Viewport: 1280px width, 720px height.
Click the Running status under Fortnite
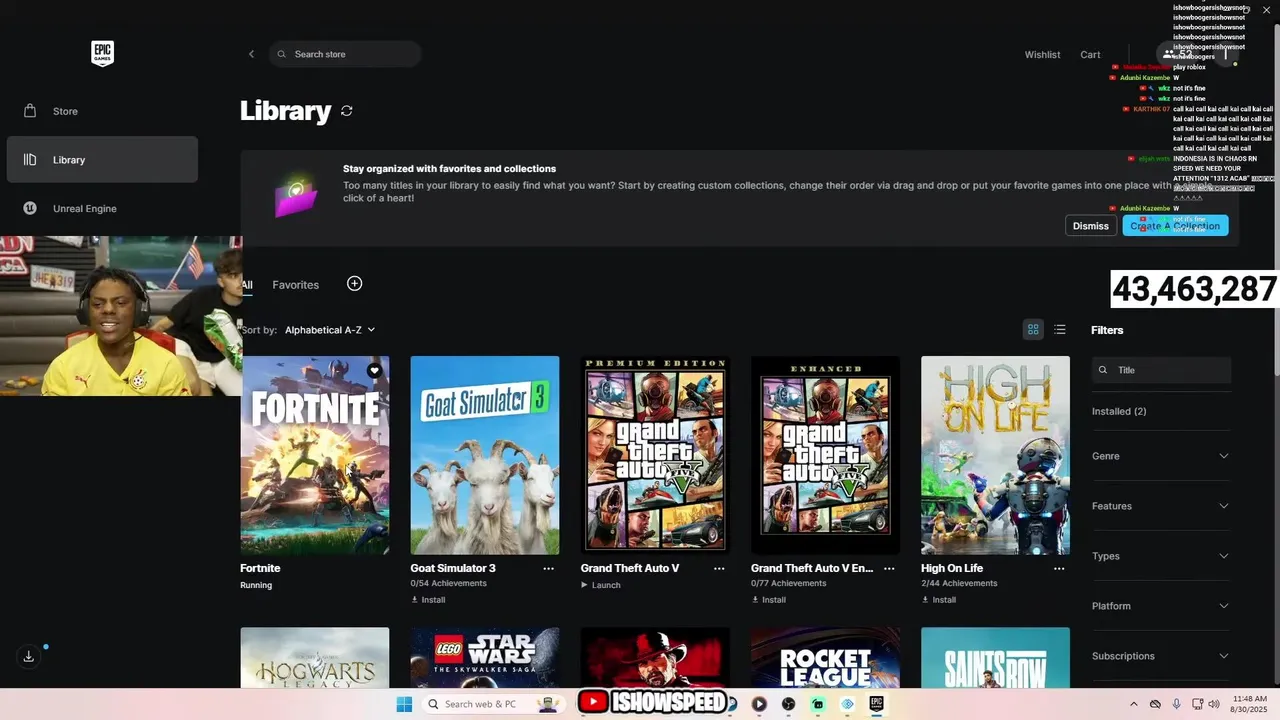256,585
